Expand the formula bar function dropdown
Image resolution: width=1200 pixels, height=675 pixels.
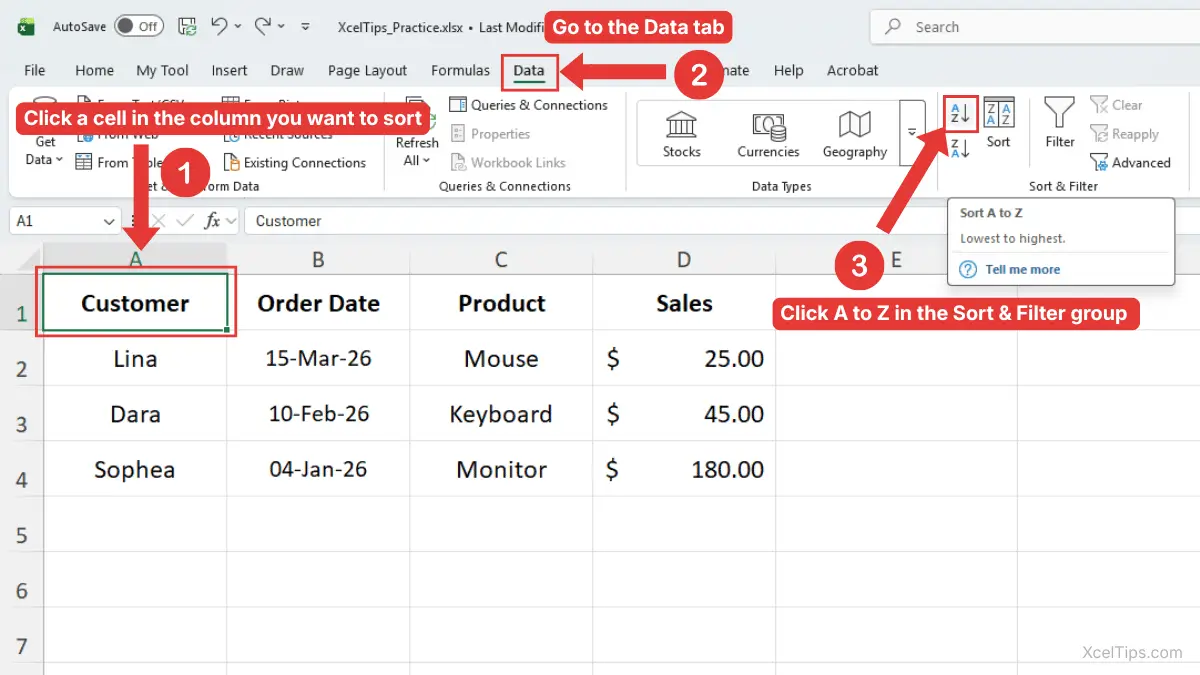tap(231, 221)
